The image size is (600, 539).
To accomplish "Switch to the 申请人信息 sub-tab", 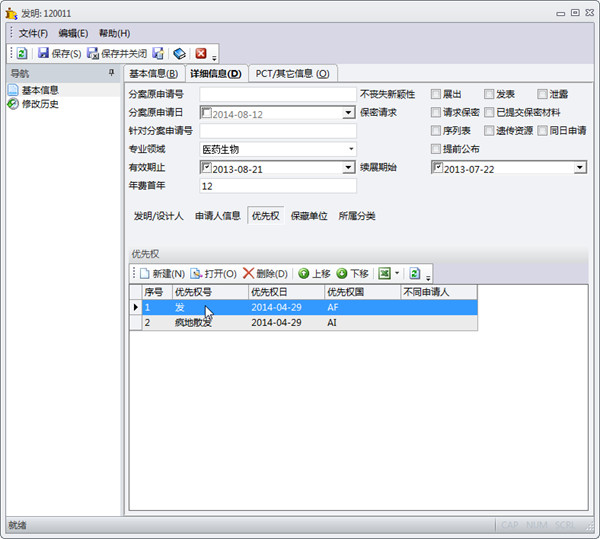I will [218, 216].
